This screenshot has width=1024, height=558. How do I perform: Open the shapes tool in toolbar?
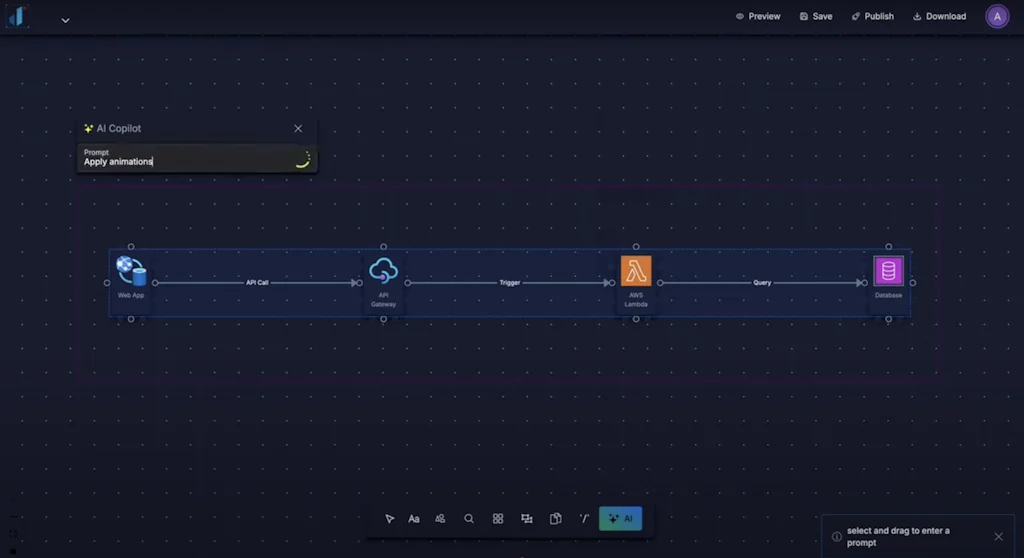click(x=440, y=519)
